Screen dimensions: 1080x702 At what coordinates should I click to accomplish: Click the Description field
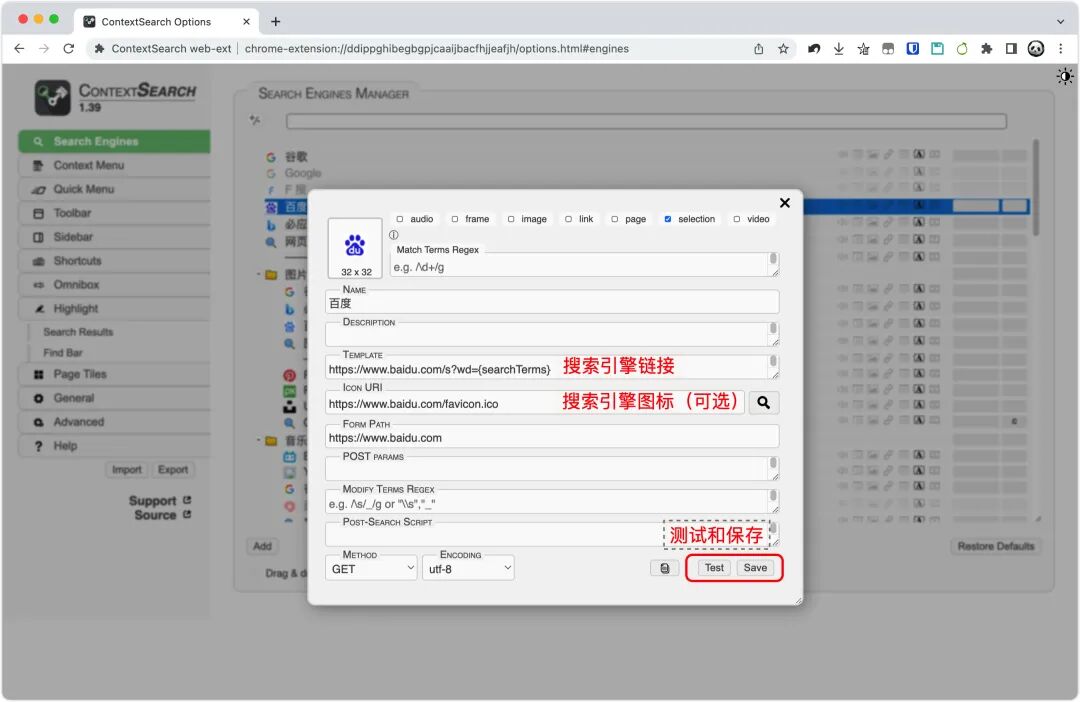[552, 335]
